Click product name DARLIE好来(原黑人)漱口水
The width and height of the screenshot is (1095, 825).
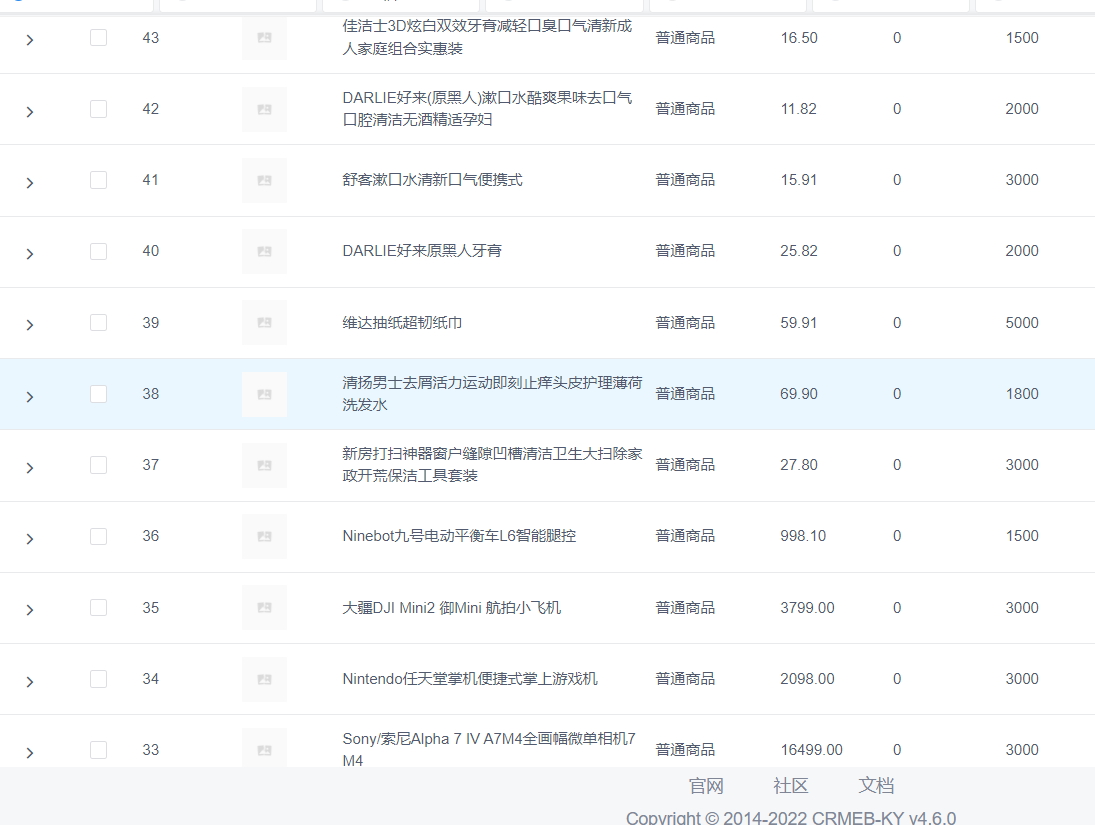(x=487, y=108)
